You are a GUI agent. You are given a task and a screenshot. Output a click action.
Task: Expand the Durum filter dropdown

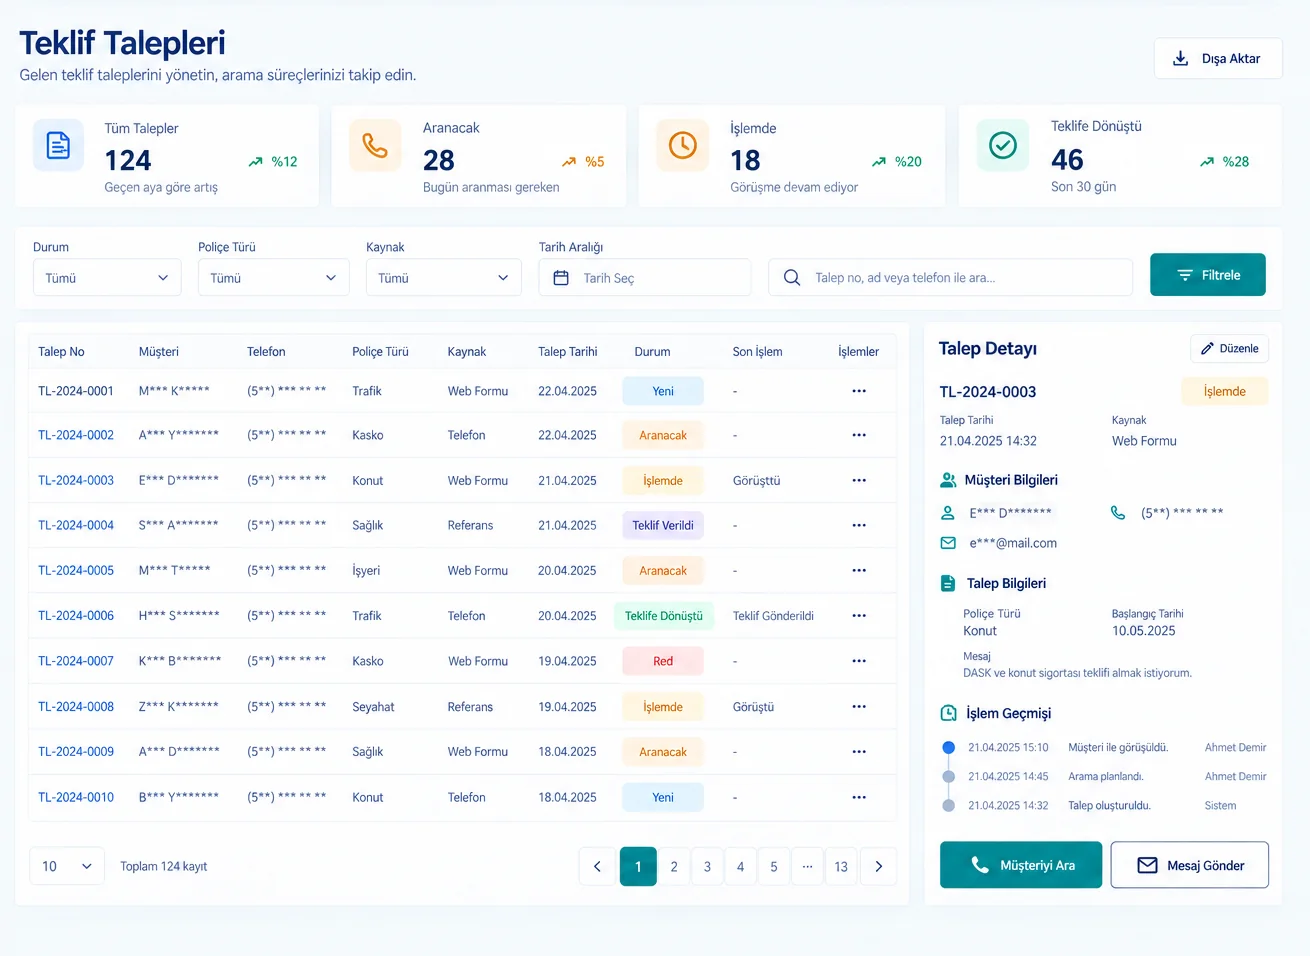tap(107, 278)
